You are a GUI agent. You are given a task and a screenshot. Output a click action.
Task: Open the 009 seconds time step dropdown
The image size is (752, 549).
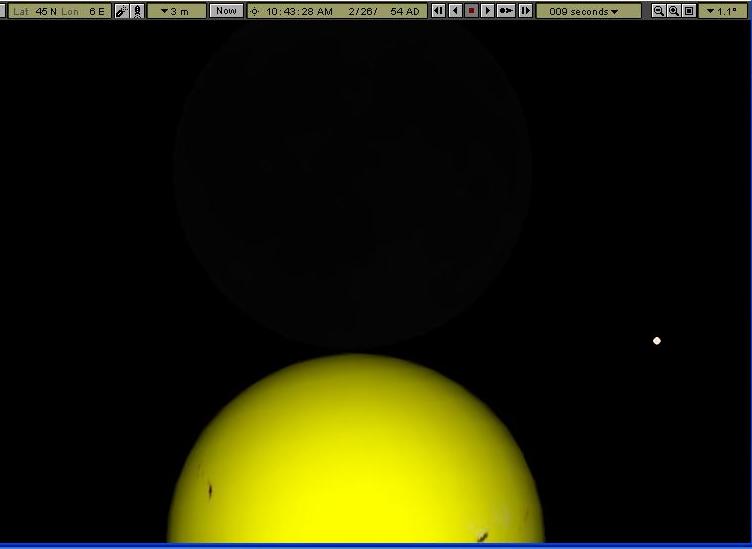pyautogui.click(x=588, y=11)
